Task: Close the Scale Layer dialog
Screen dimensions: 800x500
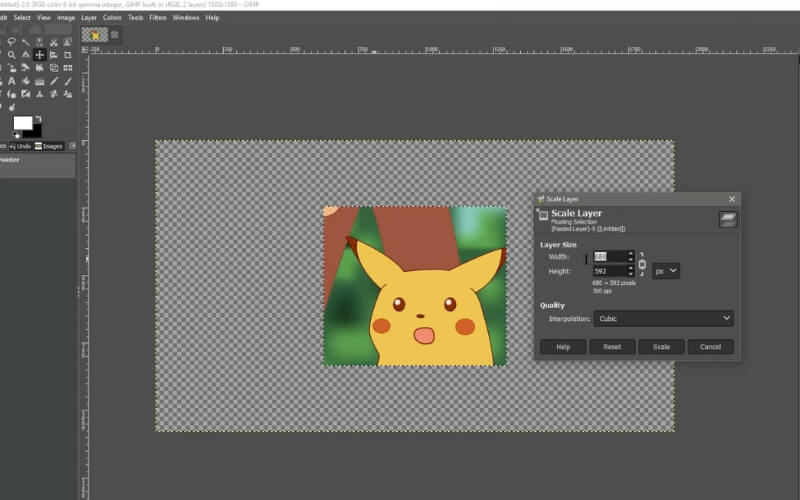Action: coord(732,199)
